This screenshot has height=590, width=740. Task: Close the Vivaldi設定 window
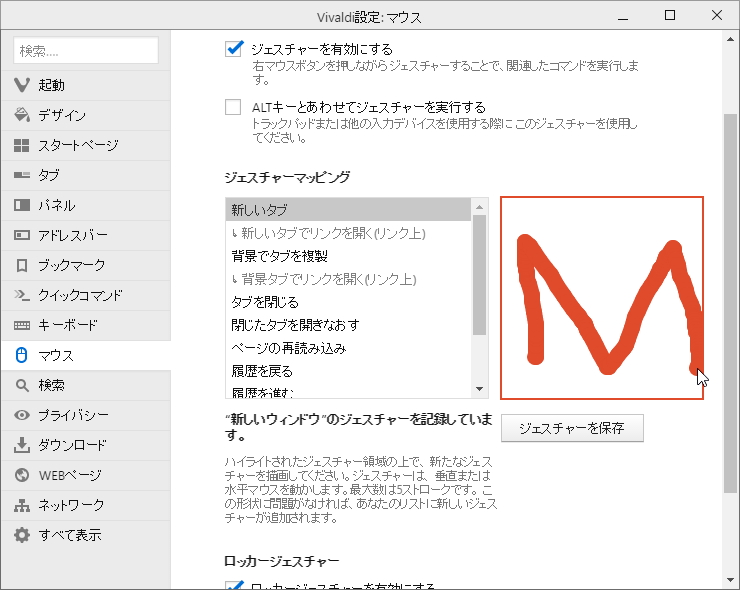[x=716, y=16]
